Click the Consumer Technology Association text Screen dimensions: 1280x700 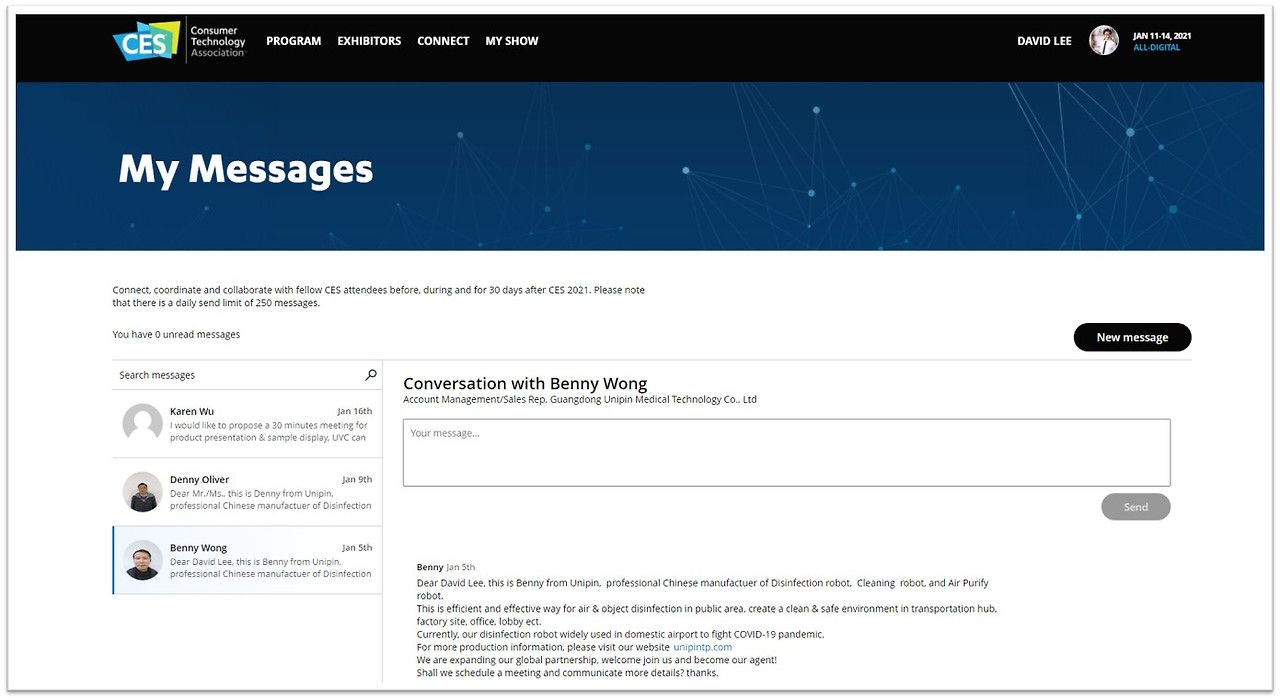(x=217, y=41)
